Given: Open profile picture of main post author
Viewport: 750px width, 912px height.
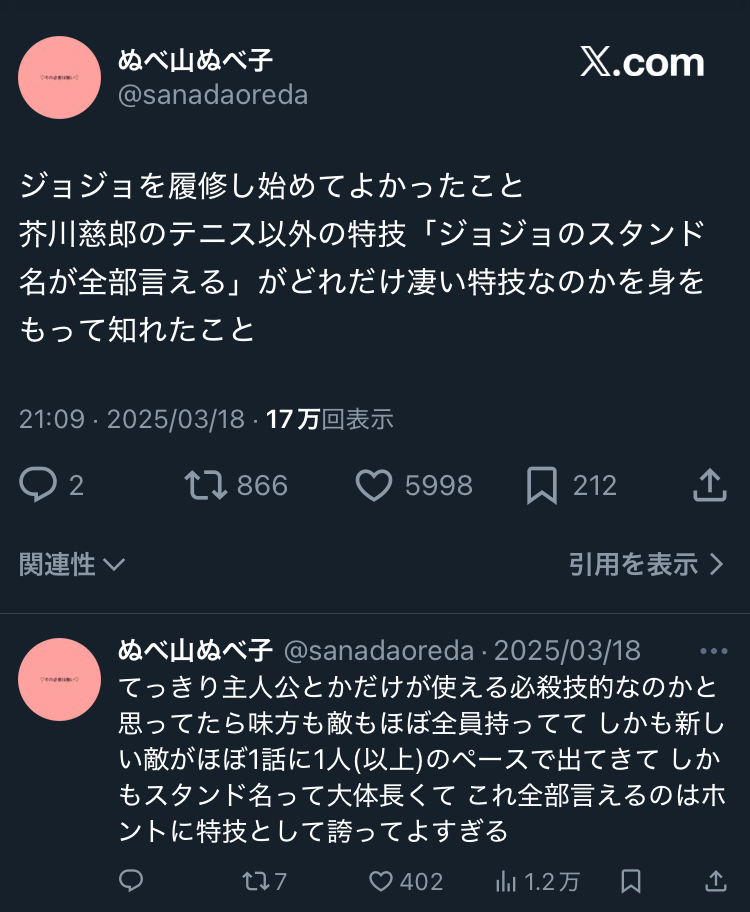Looking at the screenshot, I should 59,77.
